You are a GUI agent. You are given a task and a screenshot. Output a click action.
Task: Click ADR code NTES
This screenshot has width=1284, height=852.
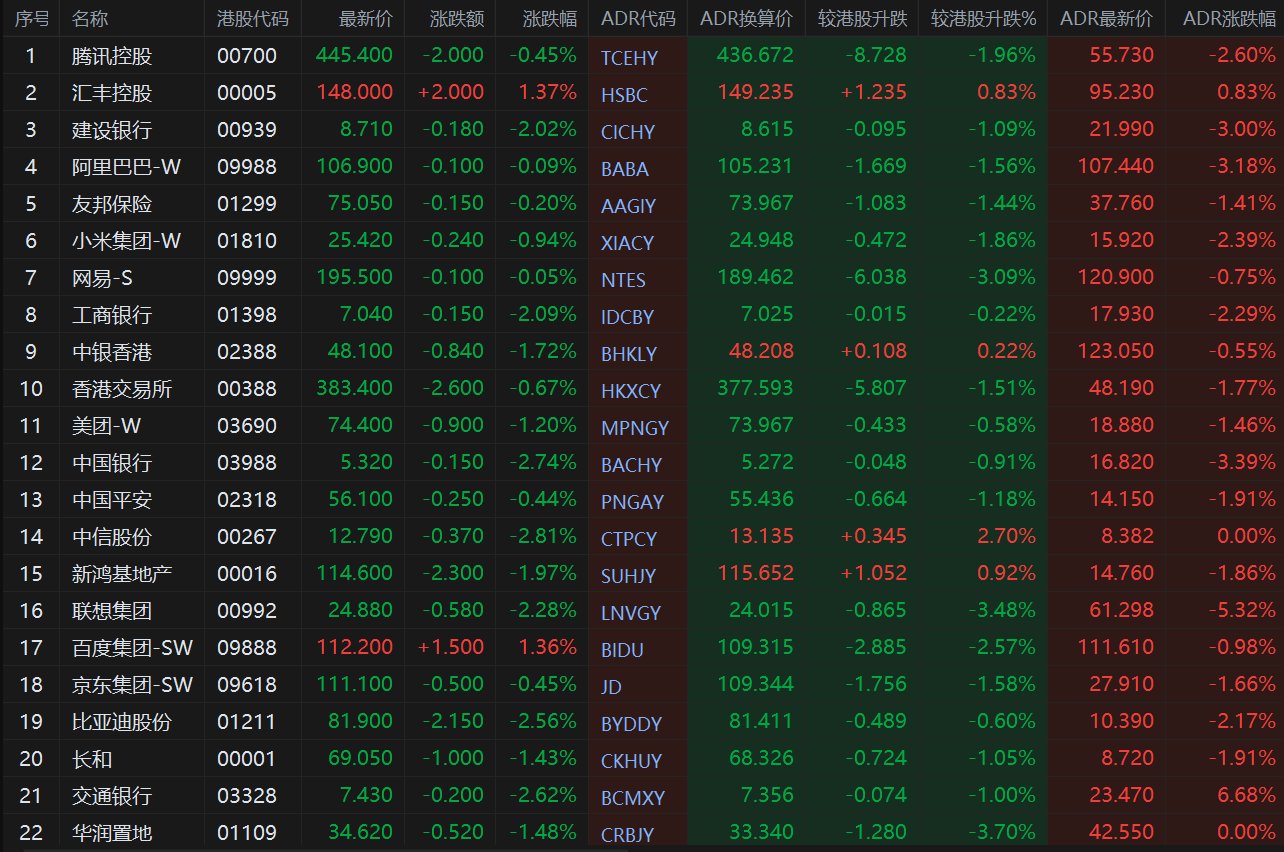(623, 280)
